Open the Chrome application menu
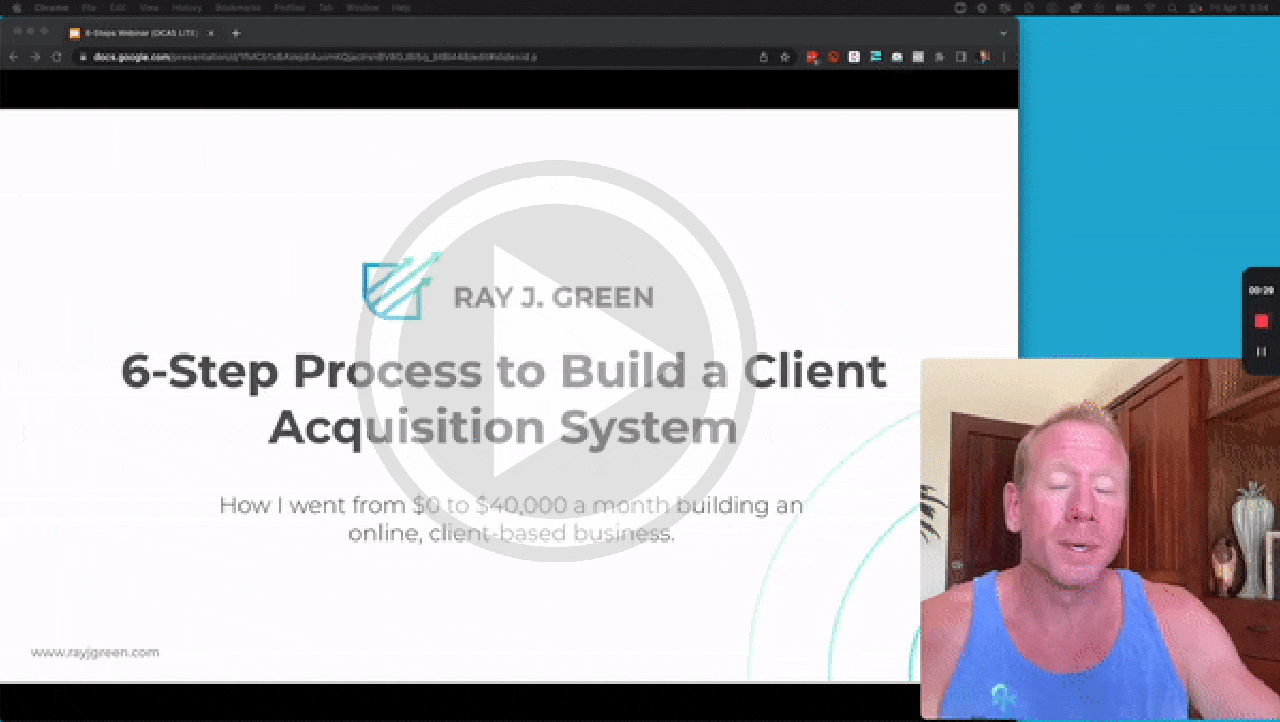Image resolution: width=1280 pixels, height=722 pixels. coord(51,7)
